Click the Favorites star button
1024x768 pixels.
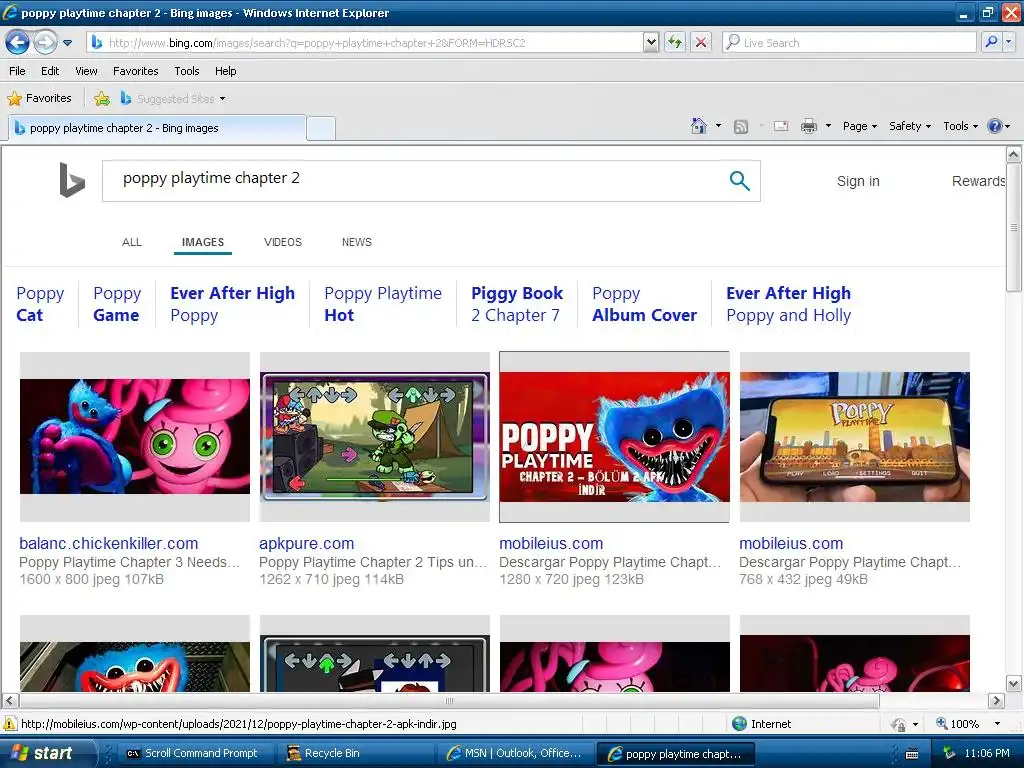[39, 98]
